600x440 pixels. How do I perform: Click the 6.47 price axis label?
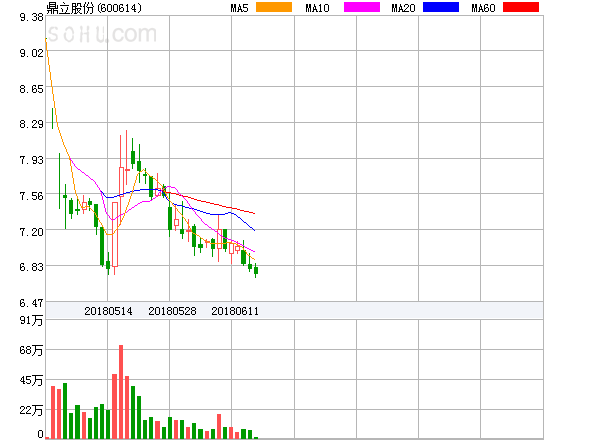tap(31, 303)
